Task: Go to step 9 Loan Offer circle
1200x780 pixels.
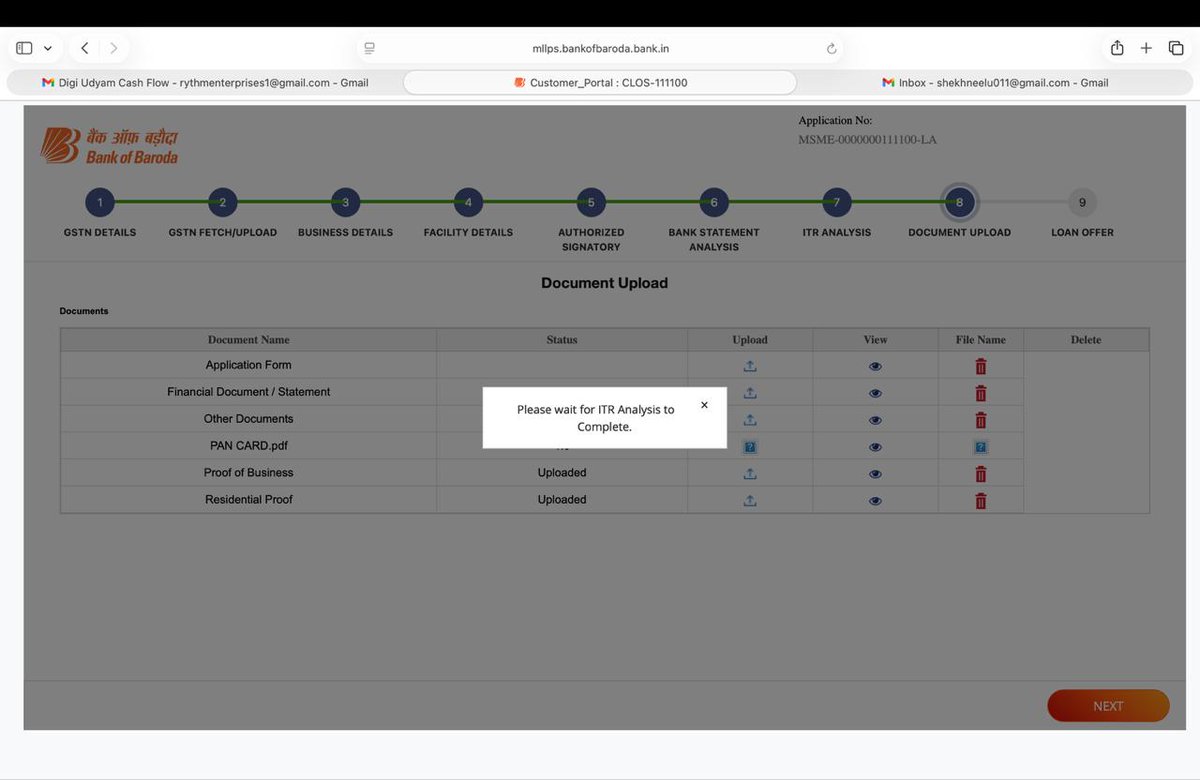Action: tap(1082, 202)
